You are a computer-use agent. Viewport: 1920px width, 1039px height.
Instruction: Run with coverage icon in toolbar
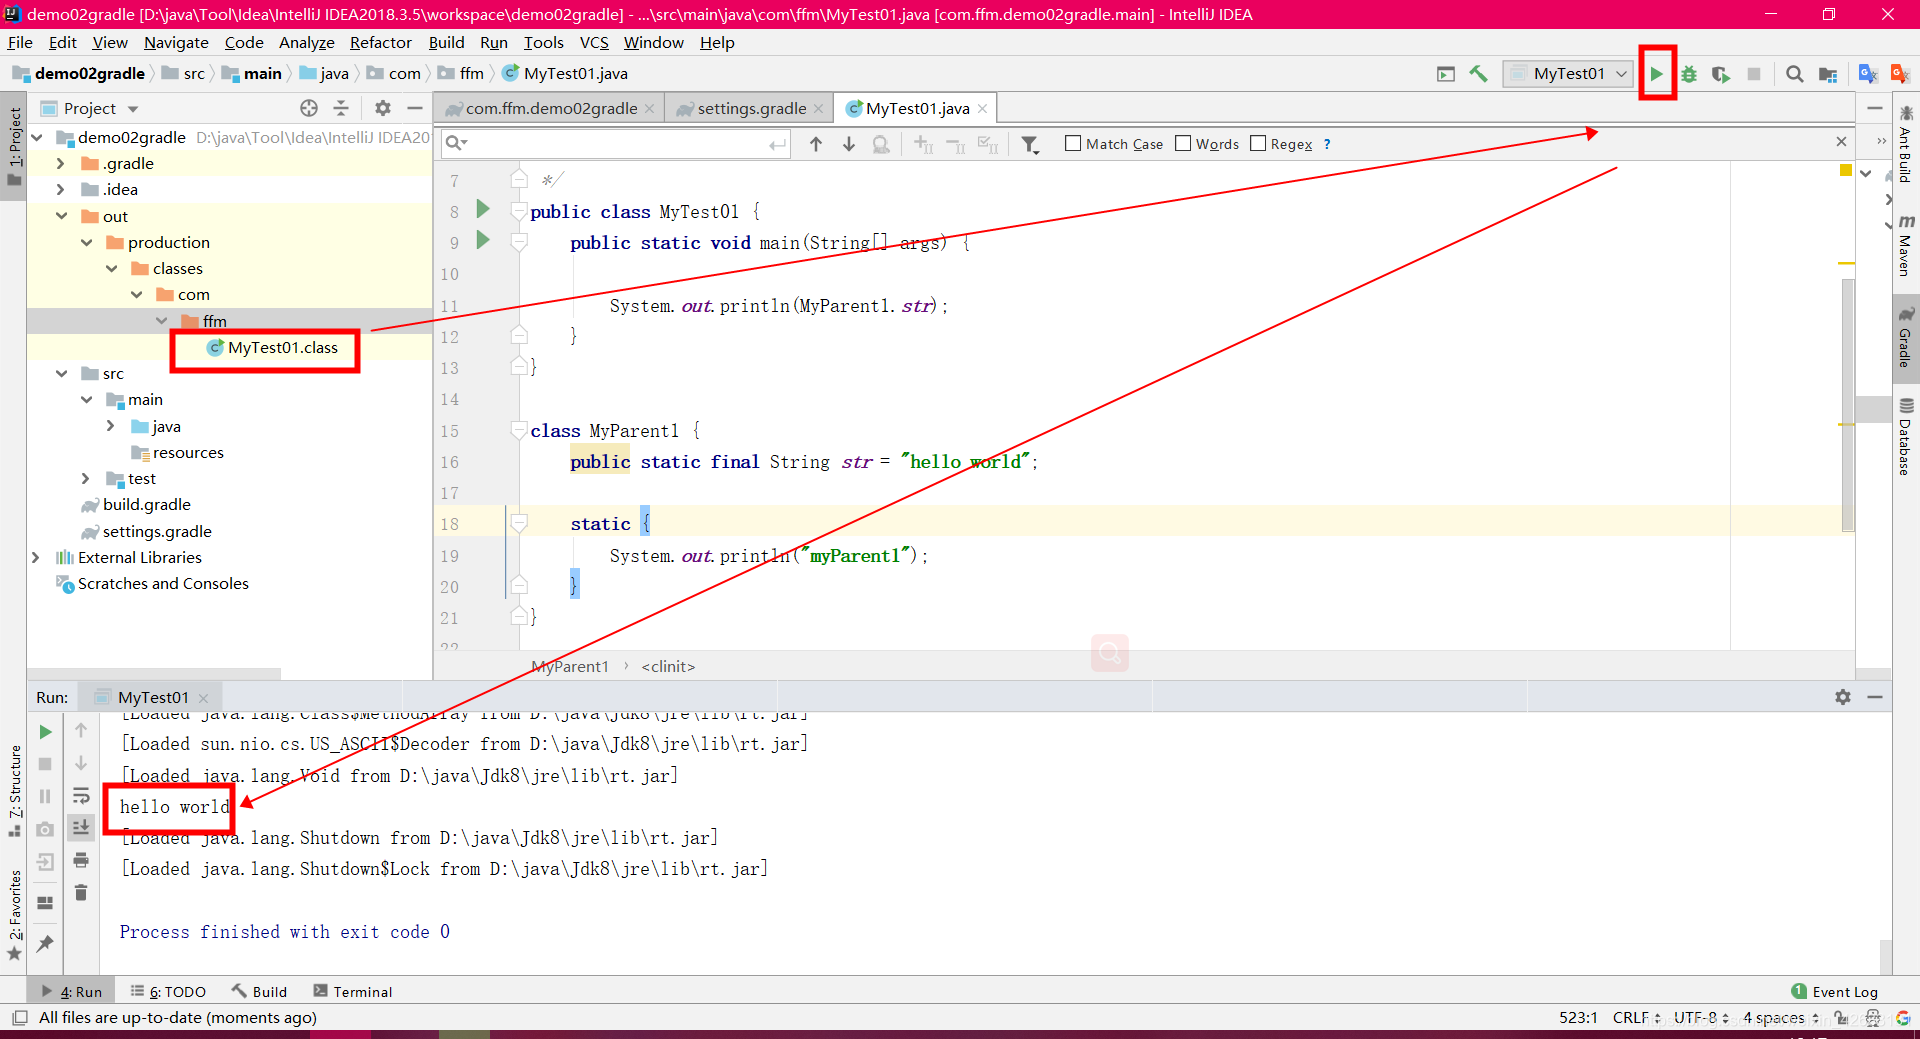click(x=1721, y=74)
